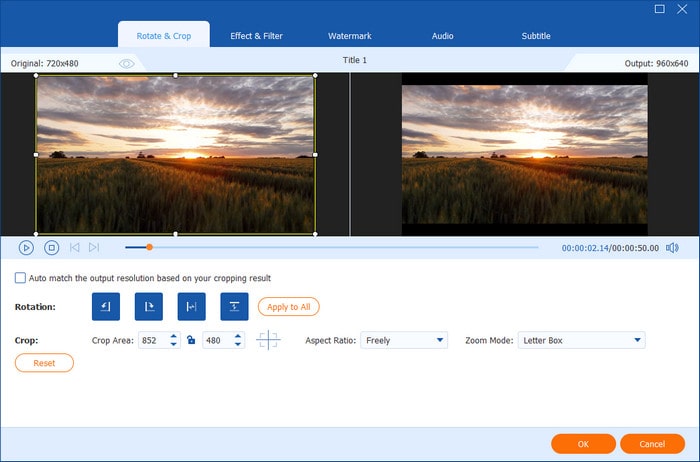Mute the volume speaker icon

(672, 247)
